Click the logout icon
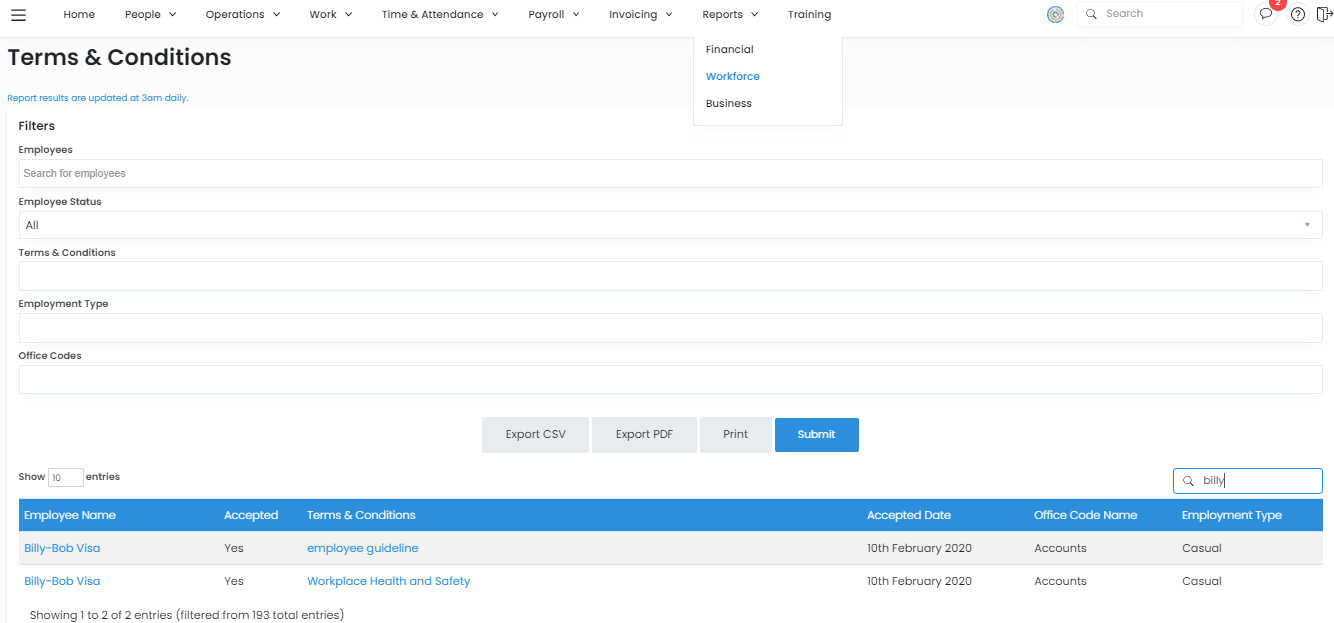The image size is (1334, 623). click(1324, 14)
